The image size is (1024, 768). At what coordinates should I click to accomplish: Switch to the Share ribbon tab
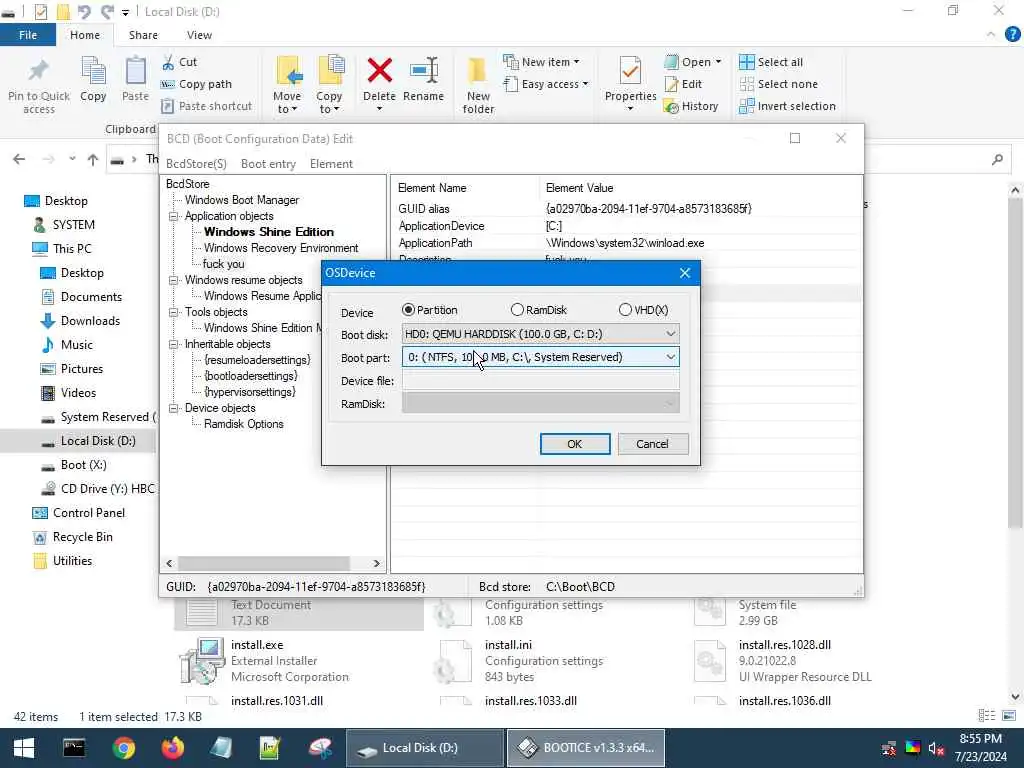click(x=143, y=35)
